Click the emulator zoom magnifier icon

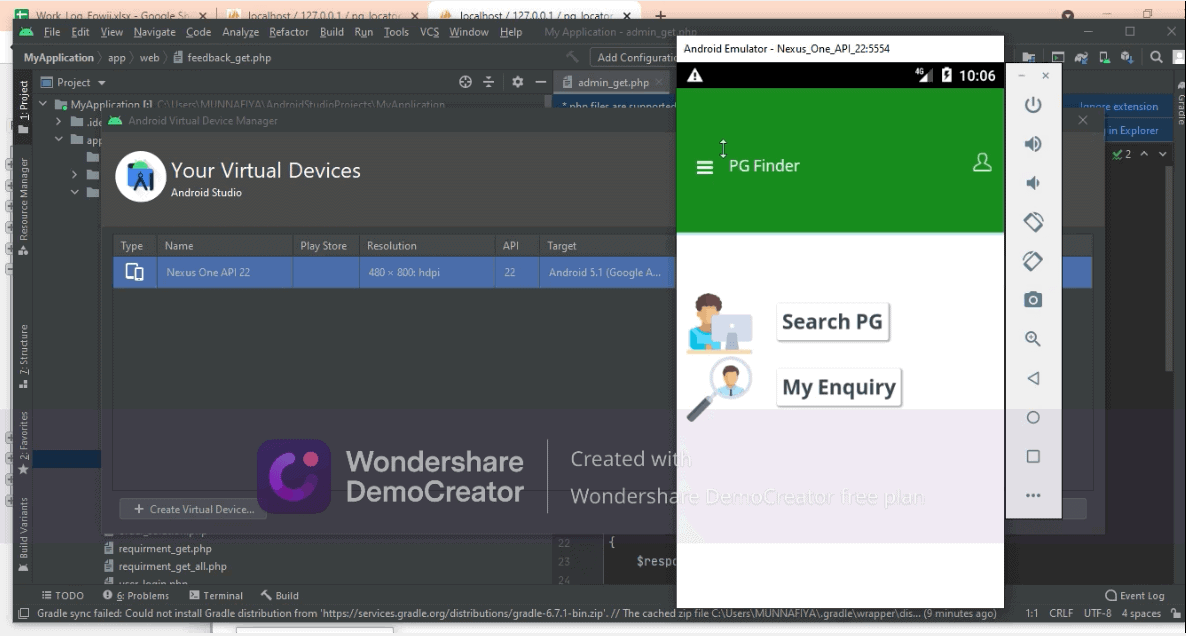1033,339
